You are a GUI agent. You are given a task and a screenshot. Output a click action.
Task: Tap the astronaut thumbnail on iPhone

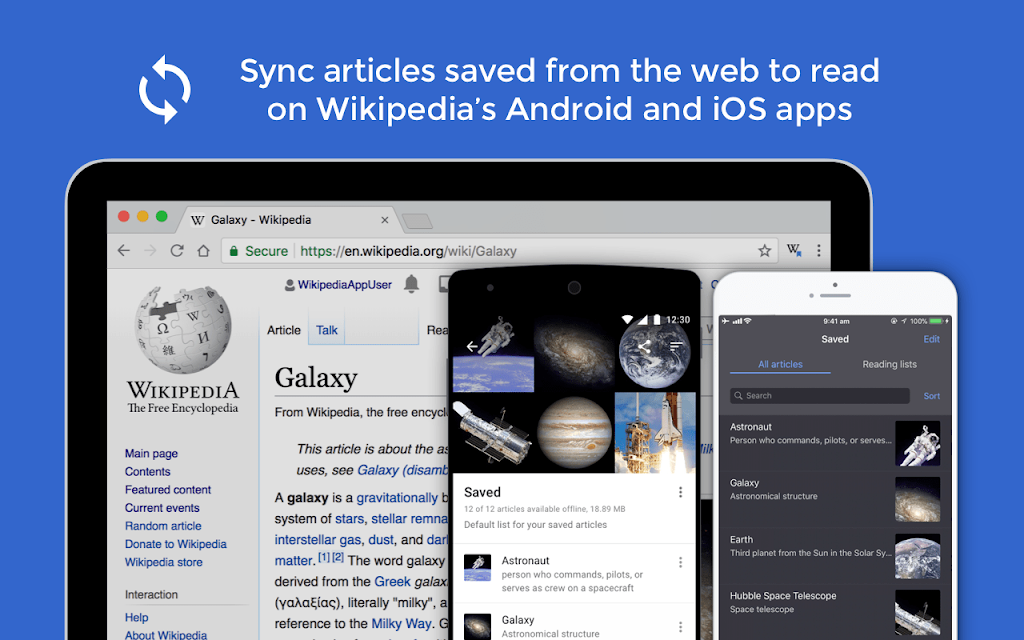(x=918, y=443)
